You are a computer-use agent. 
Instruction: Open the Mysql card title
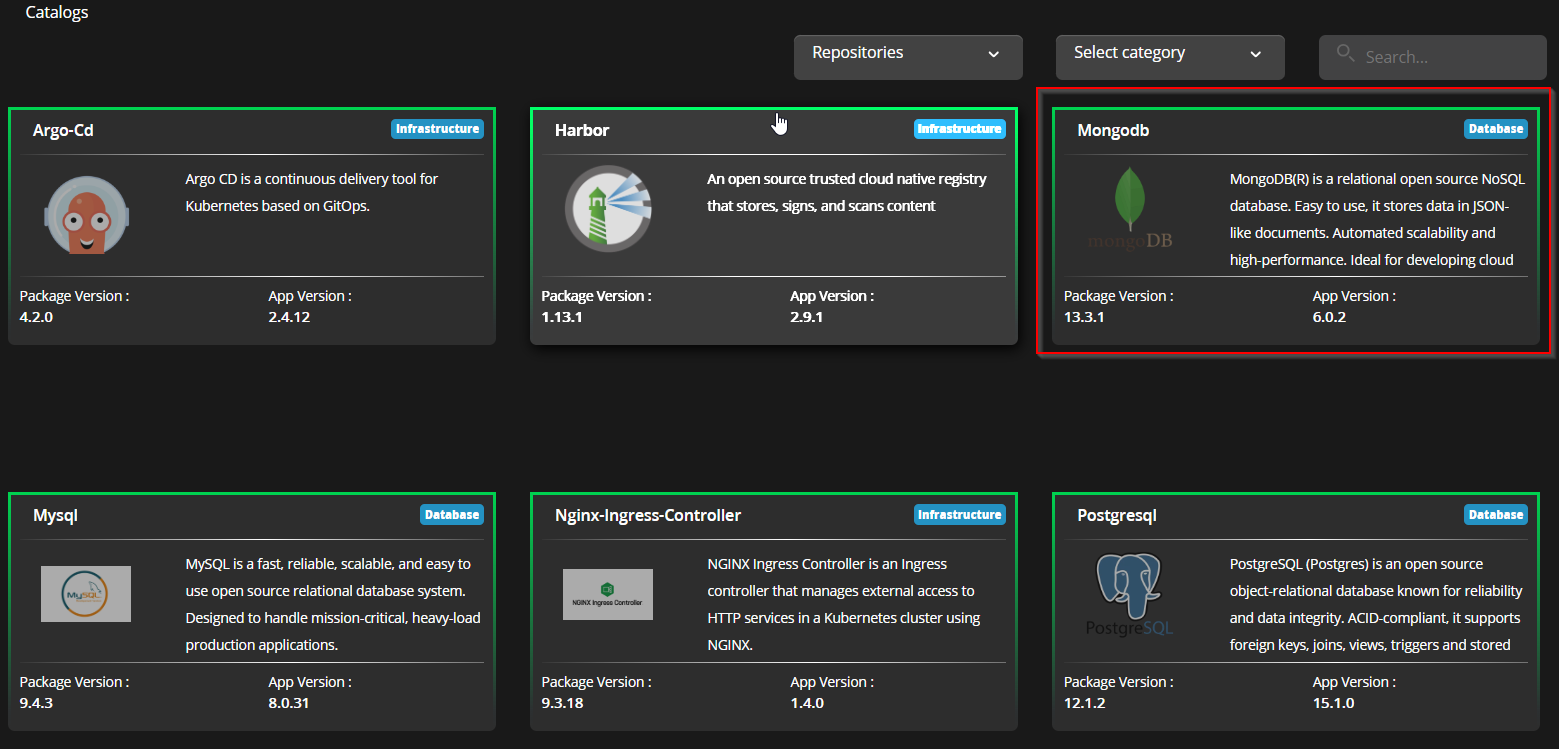pyautogui.click(x=55, y=516)
